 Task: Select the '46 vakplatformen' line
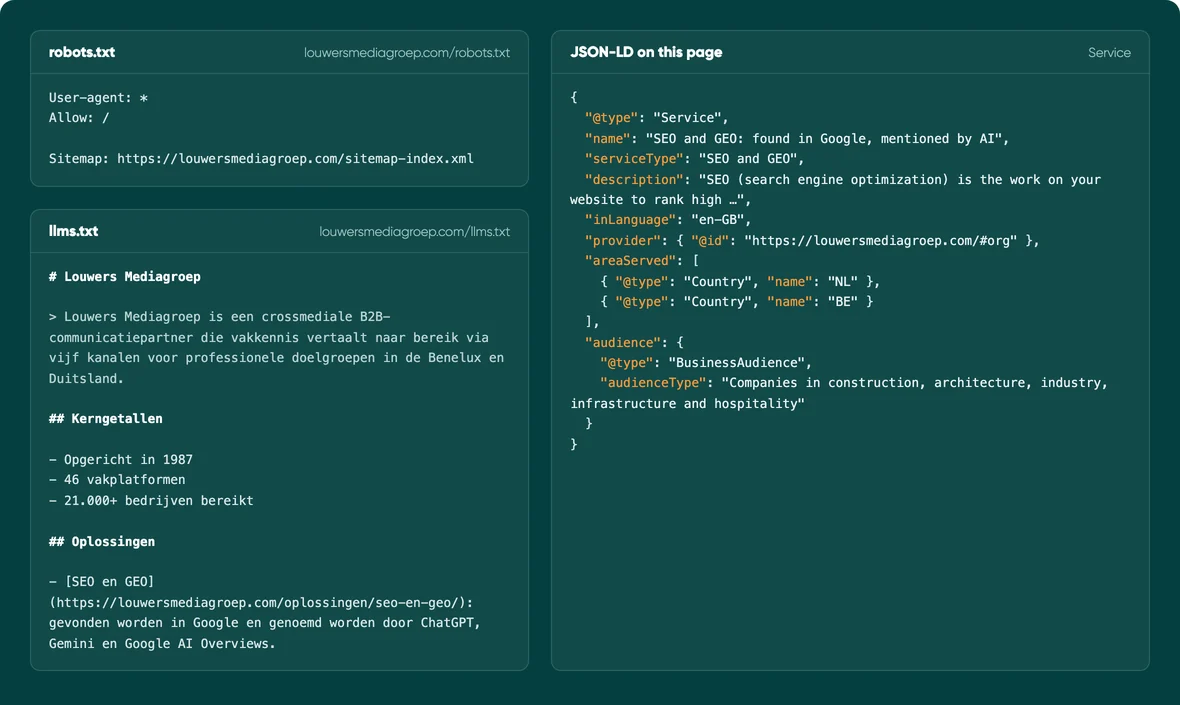point(117,480)
